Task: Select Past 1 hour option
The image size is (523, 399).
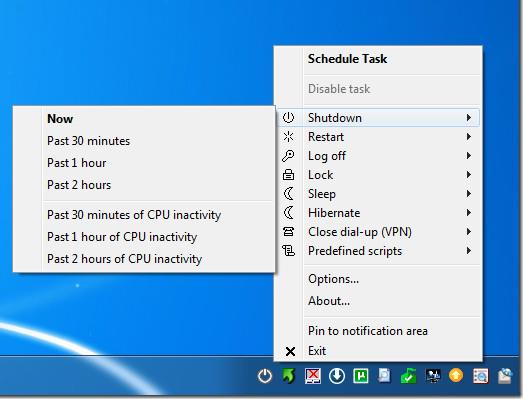Action: pos(77,163)
